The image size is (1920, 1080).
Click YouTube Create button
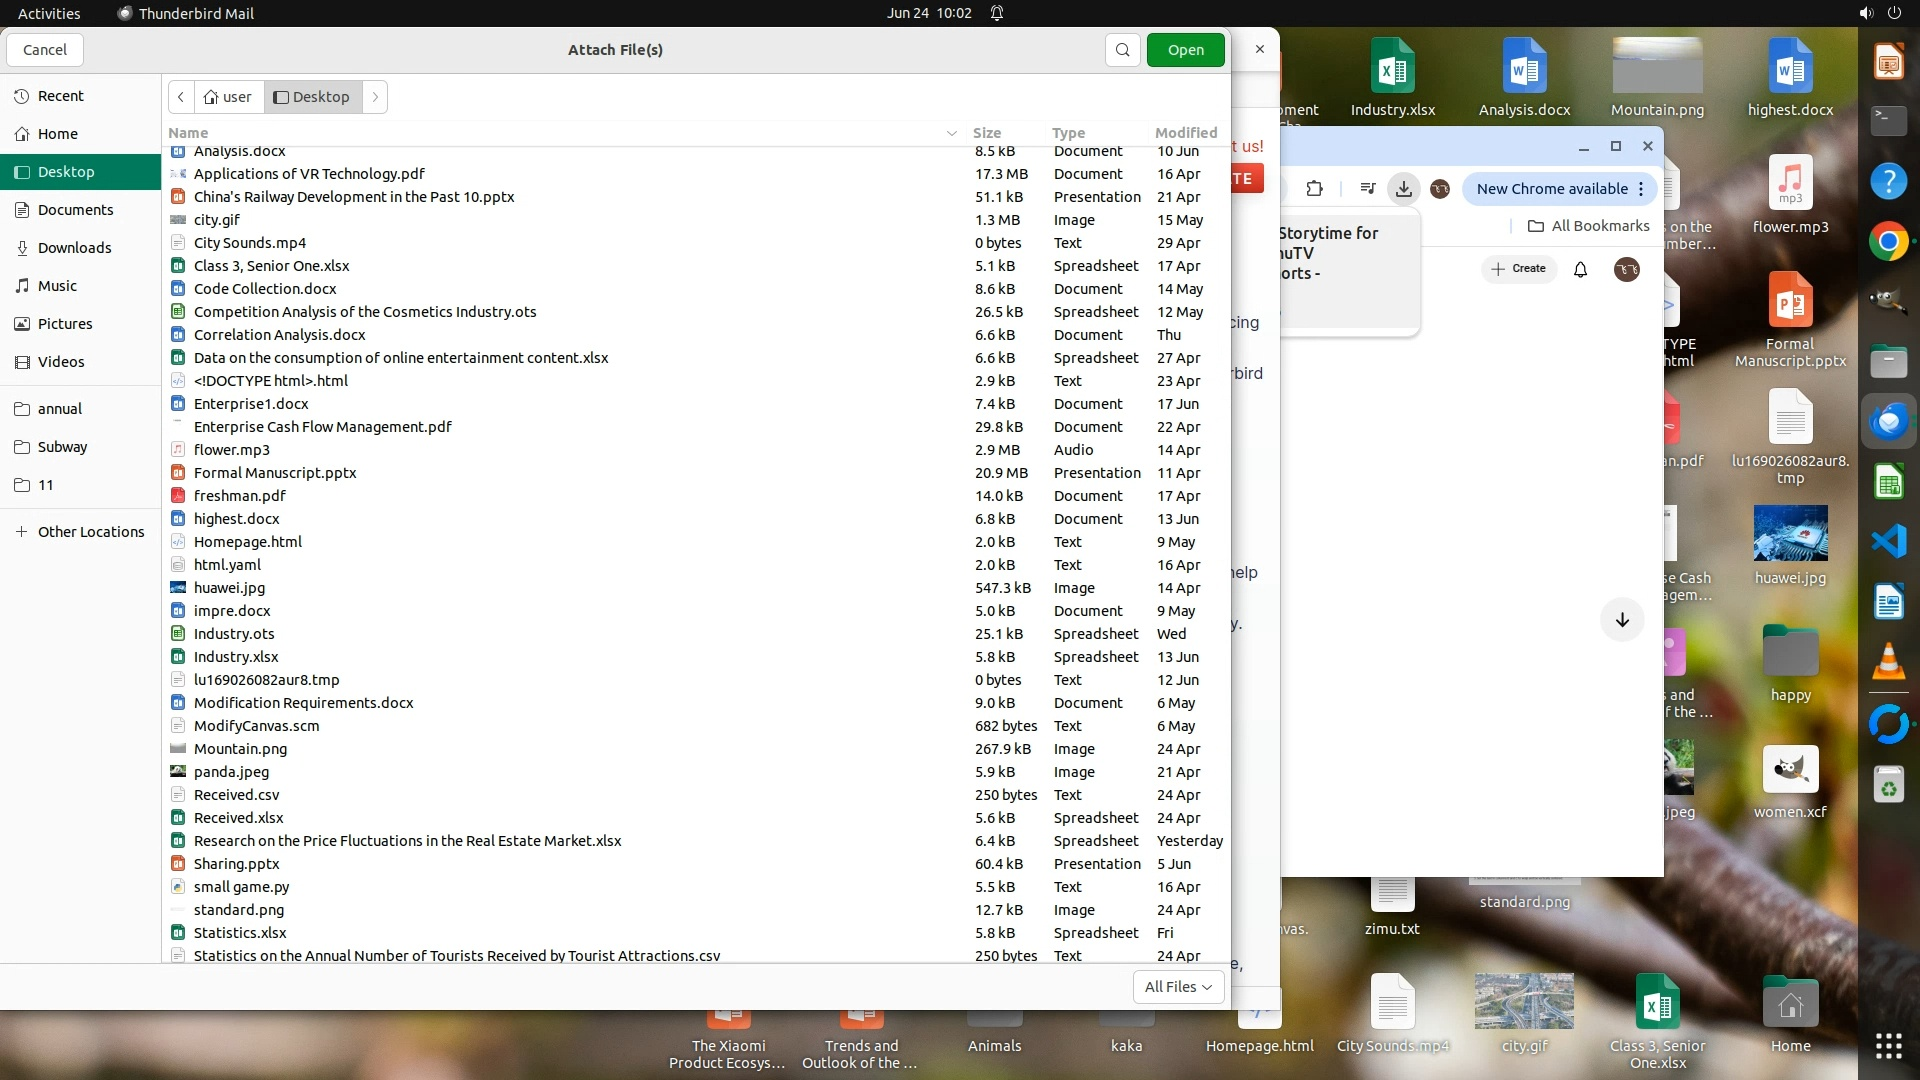(x=1518, y=269)
